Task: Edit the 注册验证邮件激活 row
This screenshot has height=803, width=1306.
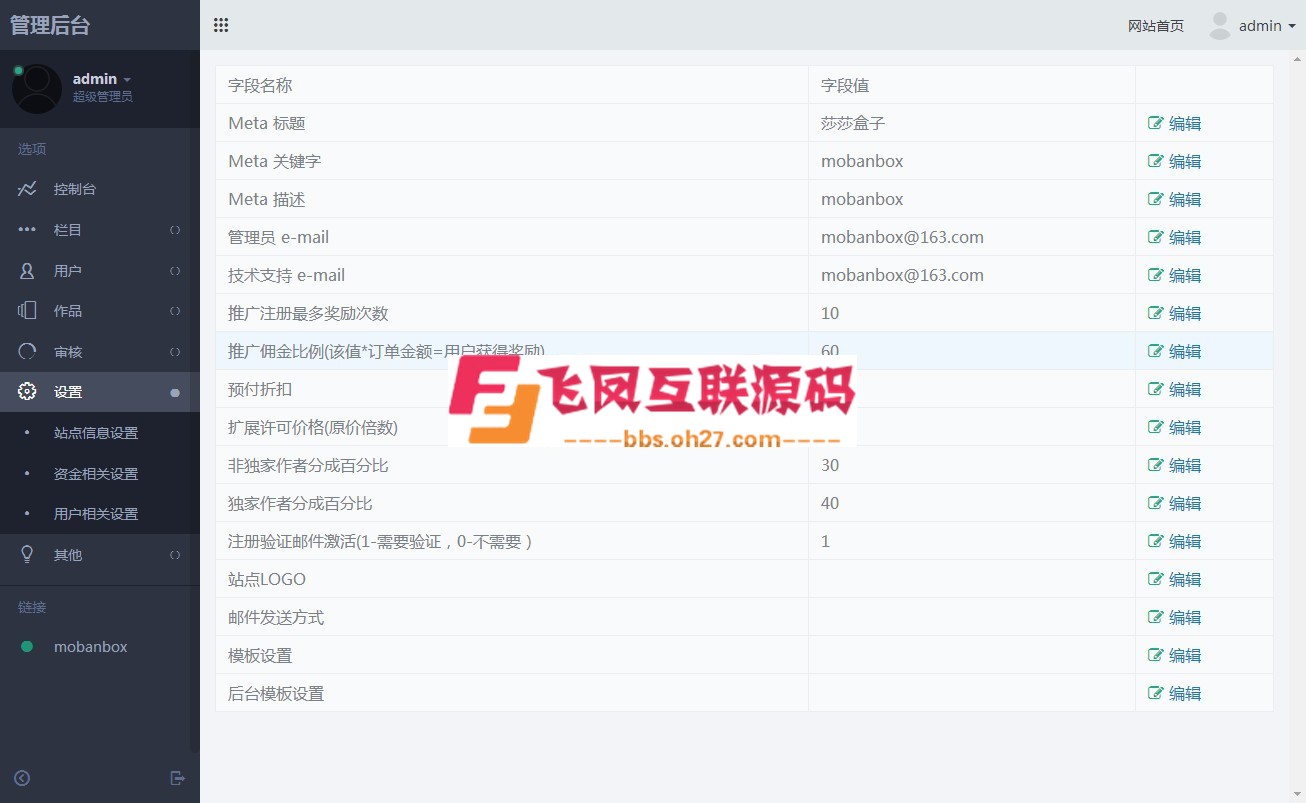Action: [1175, 541]
